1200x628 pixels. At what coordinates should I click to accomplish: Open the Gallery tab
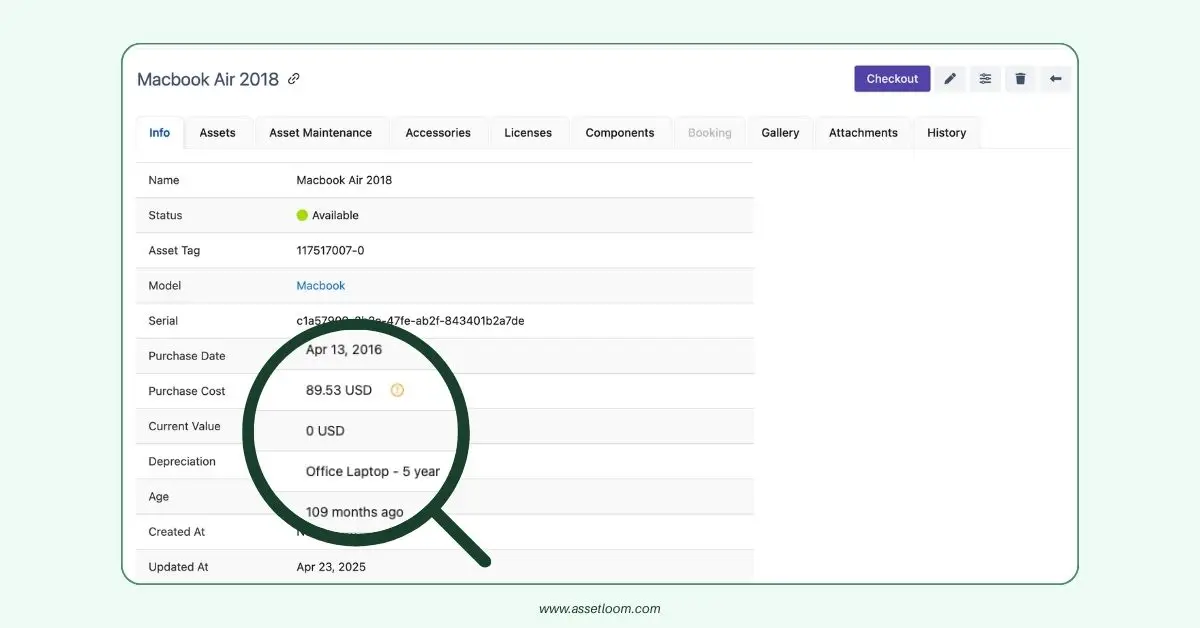780,133
